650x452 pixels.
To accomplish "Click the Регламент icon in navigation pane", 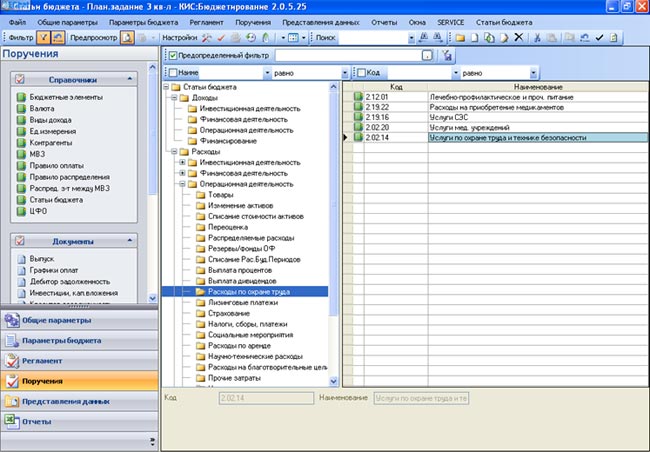I will coord(11,361).
